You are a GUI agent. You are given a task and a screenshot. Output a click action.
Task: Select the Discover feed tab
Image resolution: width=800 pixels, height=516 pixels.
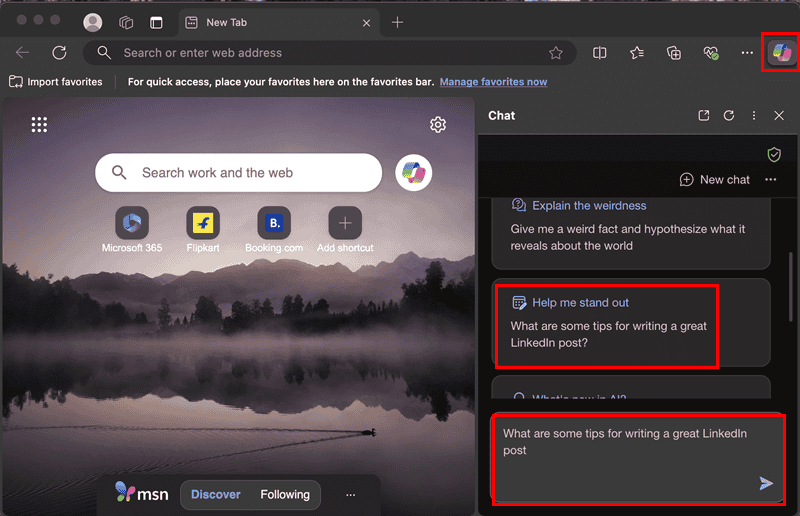pyautogui.click(x=216, y=494)
